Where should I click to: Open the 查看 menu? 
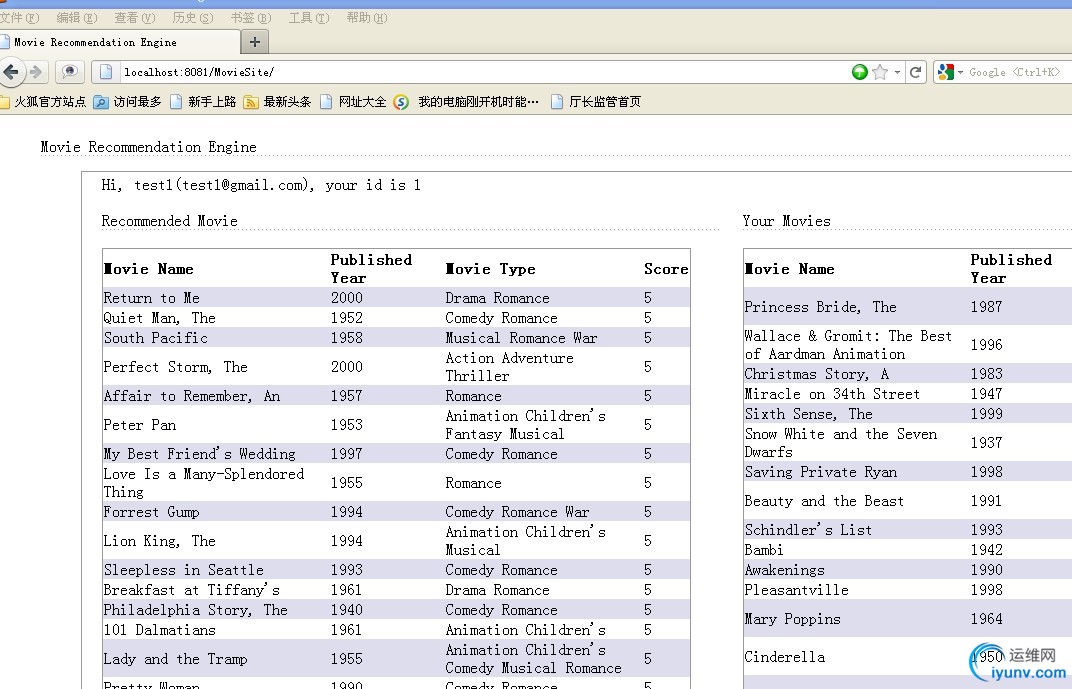tap(135, 18)
